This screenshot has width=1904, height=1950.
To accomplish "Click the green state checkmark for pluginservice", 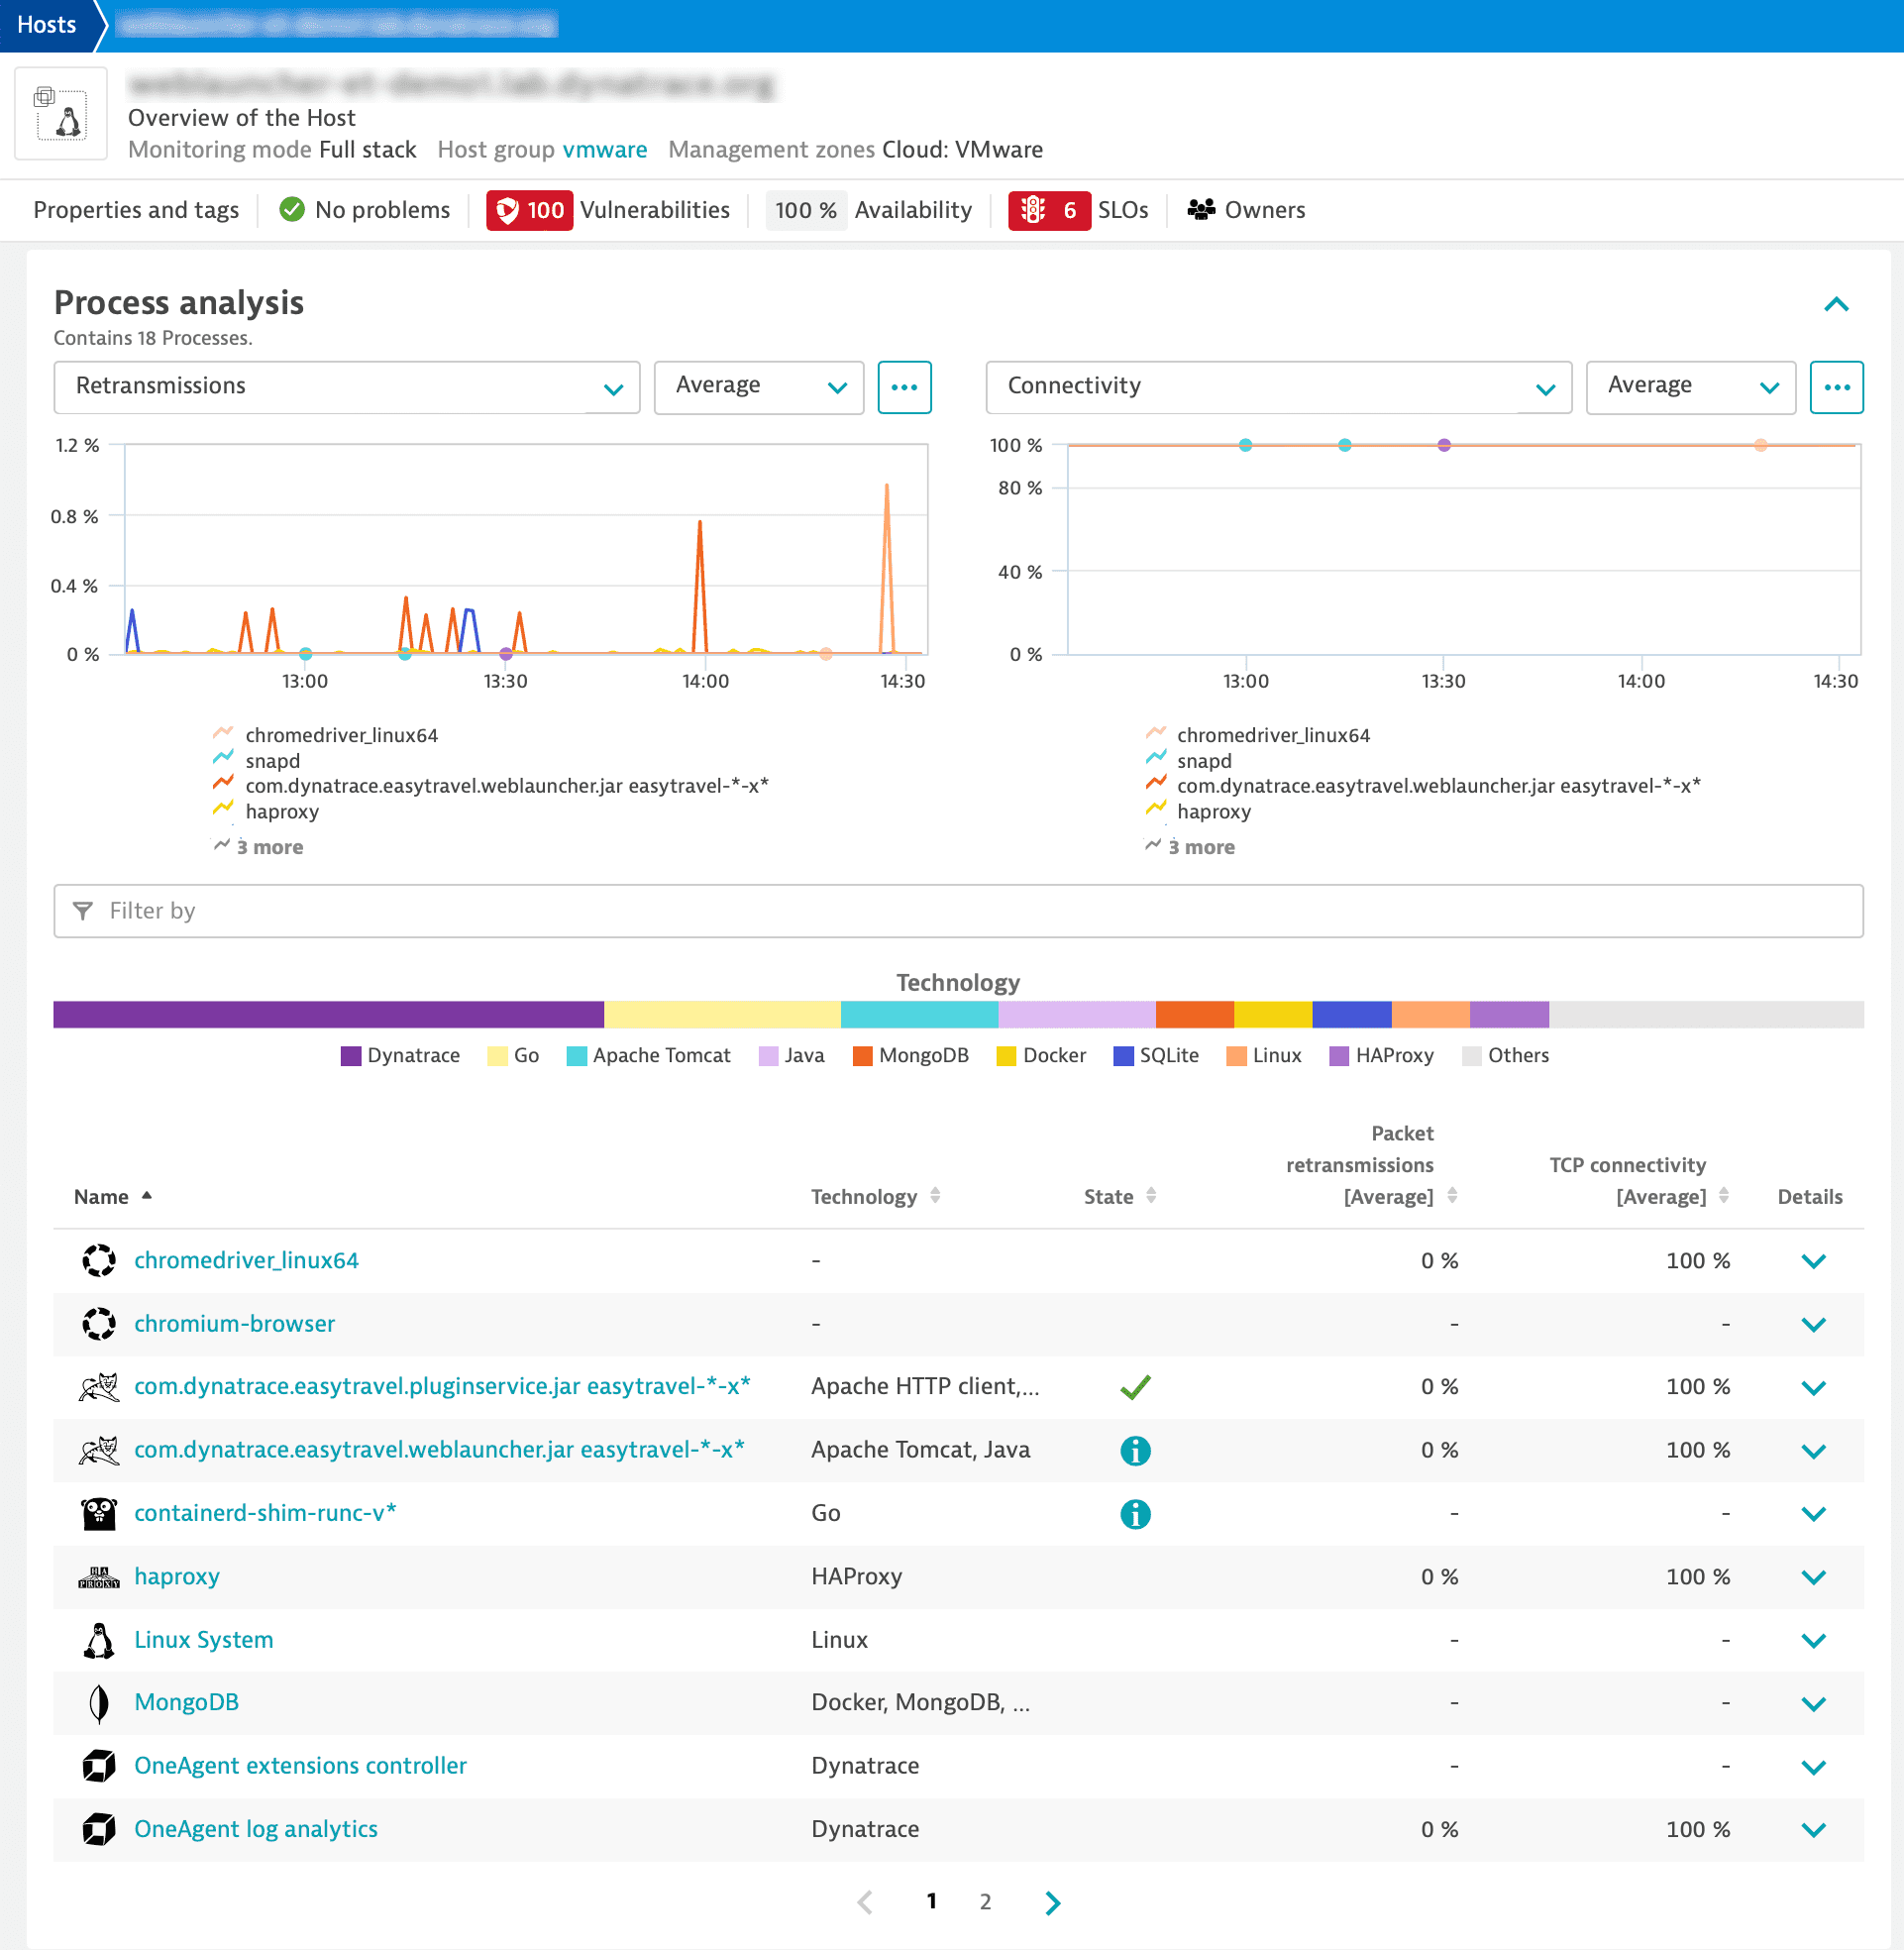I will click(x=1135, y=1387).
